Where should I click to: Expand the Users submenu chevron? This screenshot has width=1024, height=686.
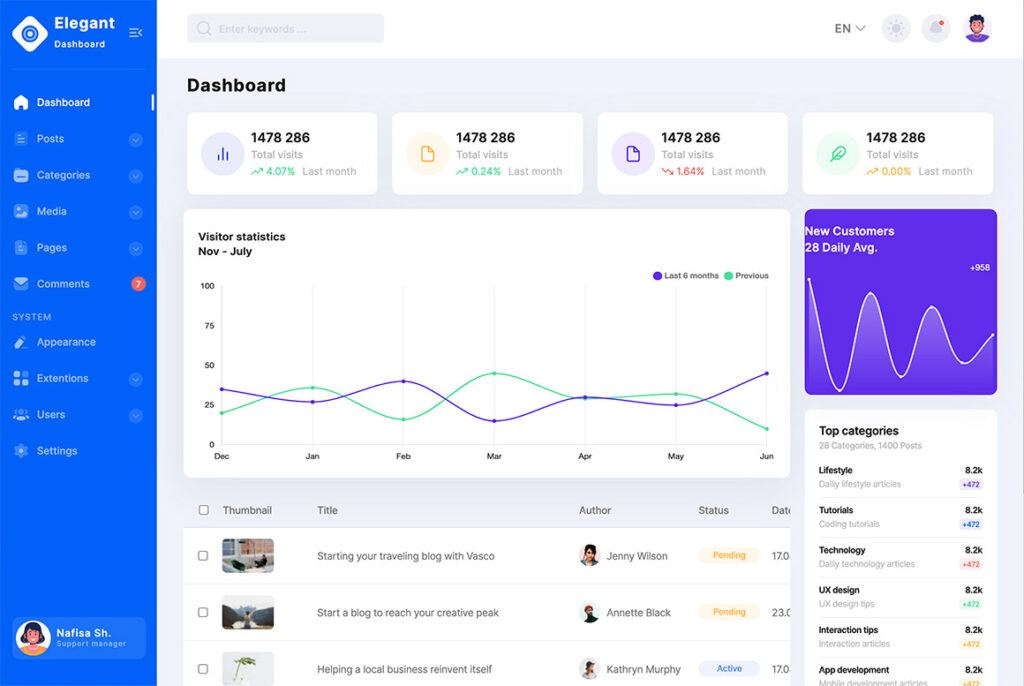click(136, 416)
